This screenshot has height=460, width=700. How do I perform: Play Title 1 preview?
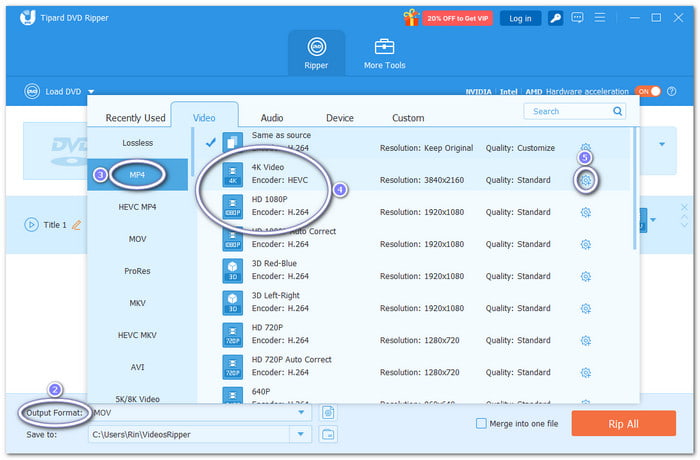tap(31, 224)
